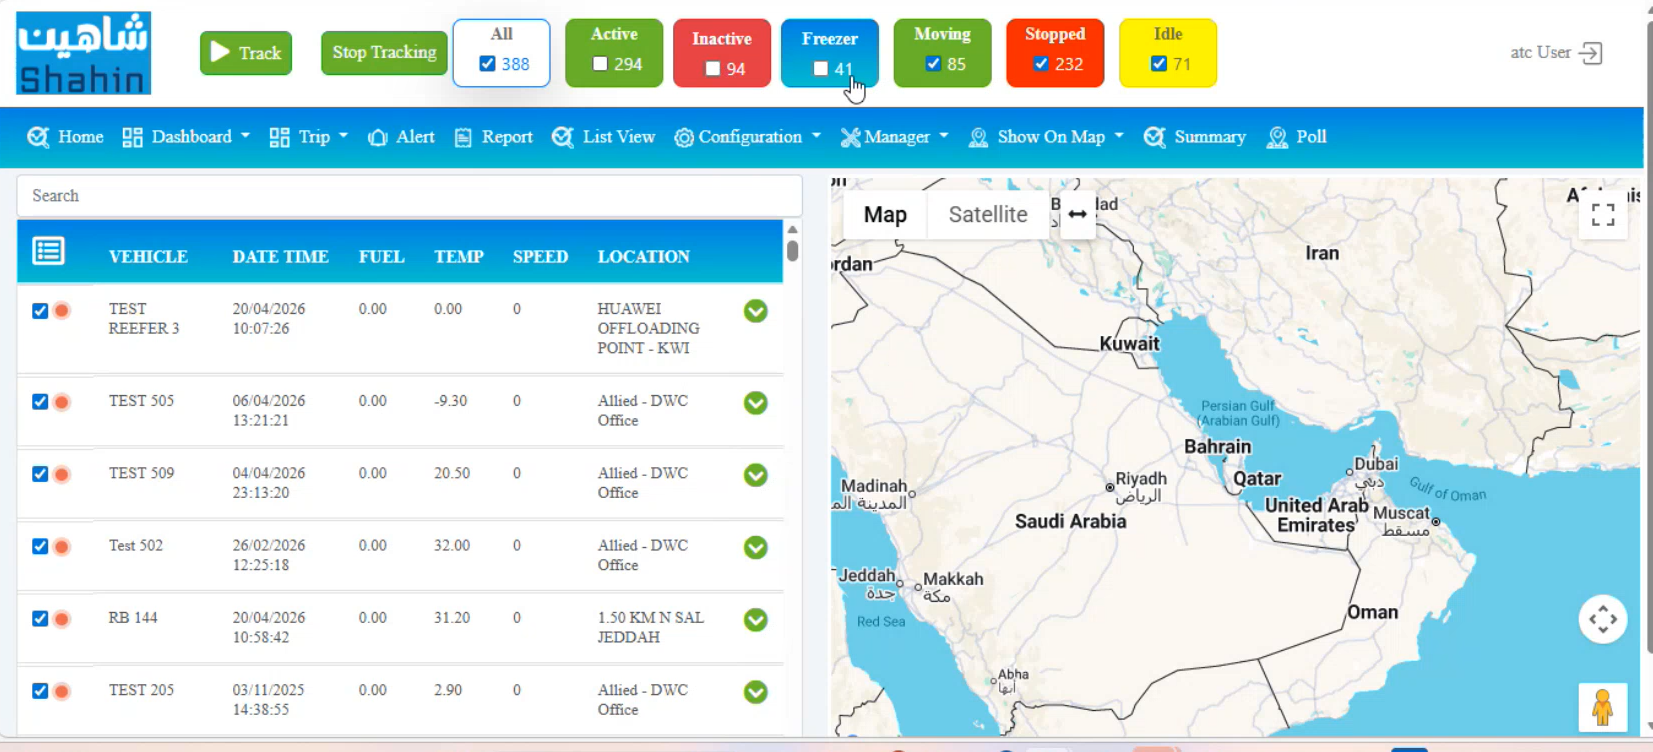Click the green Track button

(x=246, y=53)
